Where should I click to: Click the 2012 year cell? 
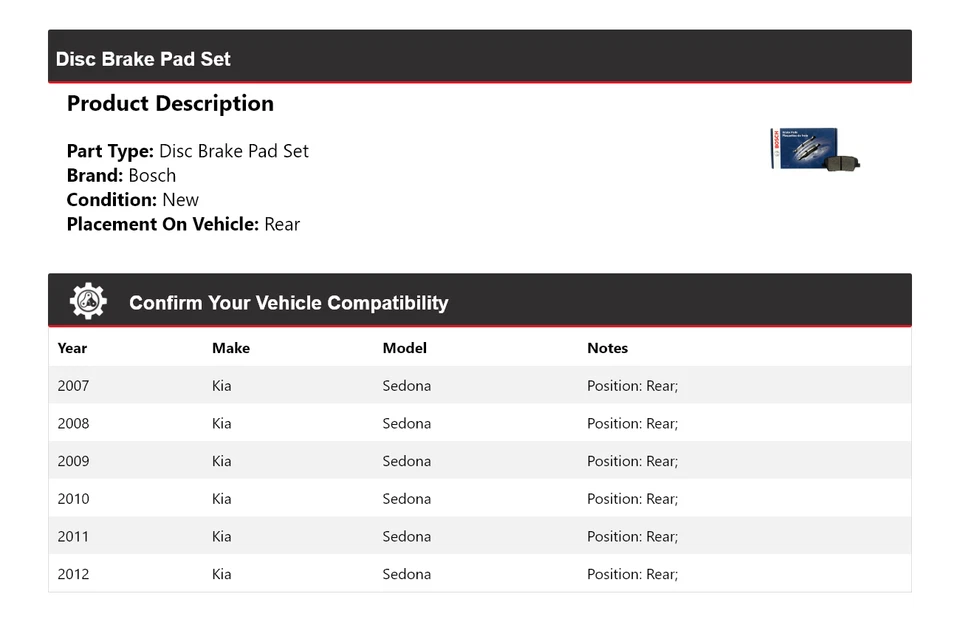[x=73, y=574]
